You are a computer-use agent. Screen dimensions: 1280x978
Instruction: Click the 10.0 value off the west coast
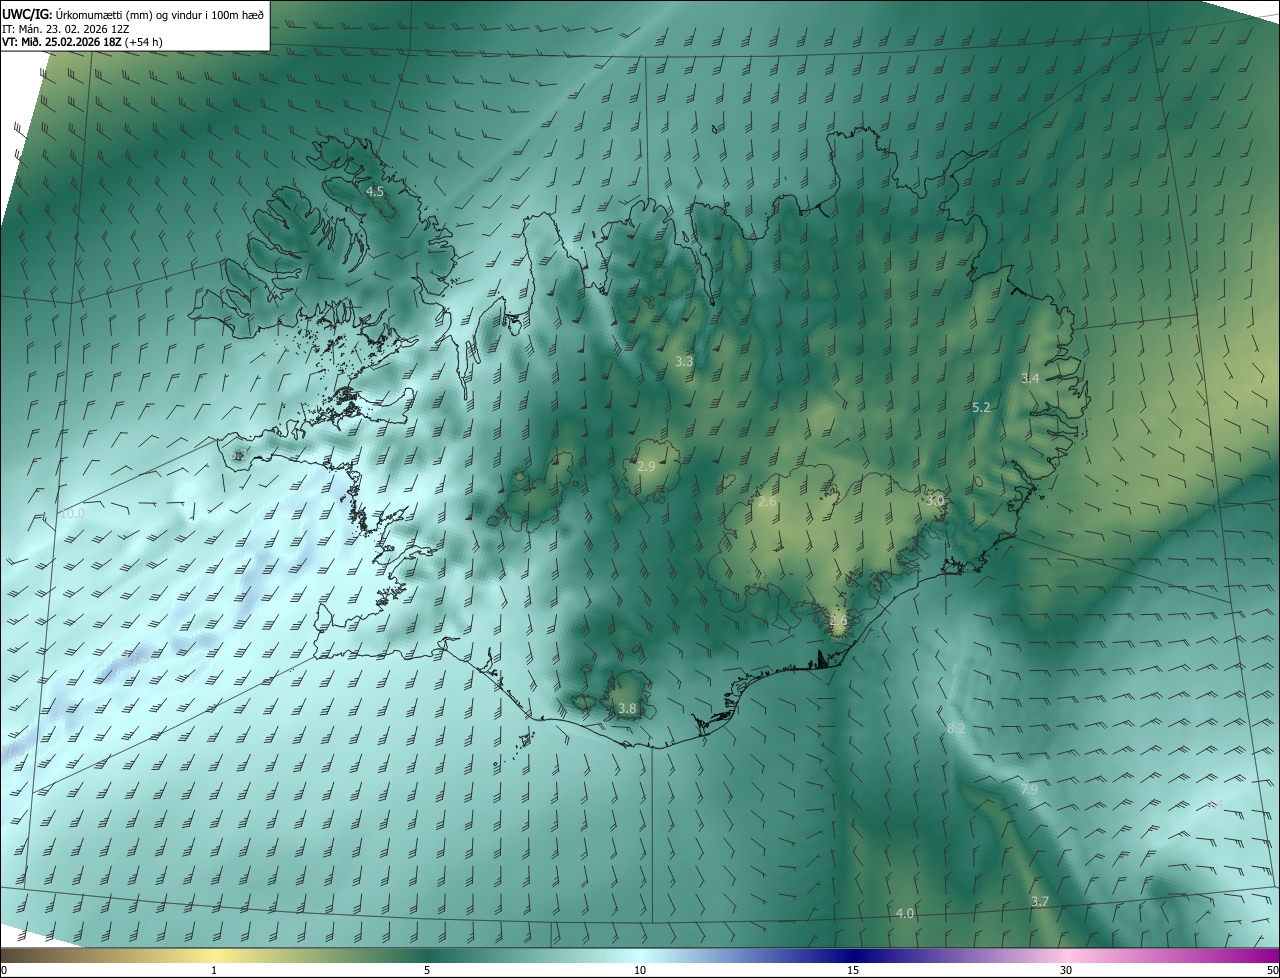72,513
